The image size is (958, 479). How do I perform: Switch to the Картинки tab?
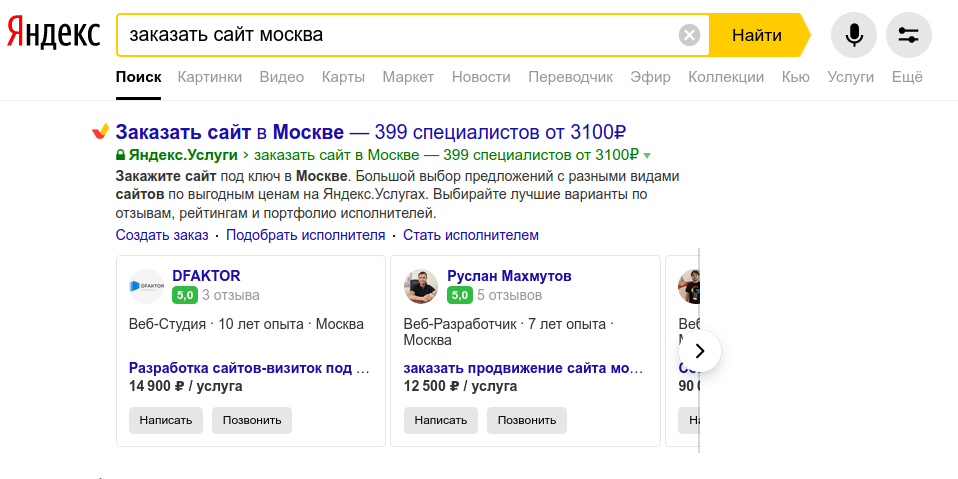pos(210,77)
